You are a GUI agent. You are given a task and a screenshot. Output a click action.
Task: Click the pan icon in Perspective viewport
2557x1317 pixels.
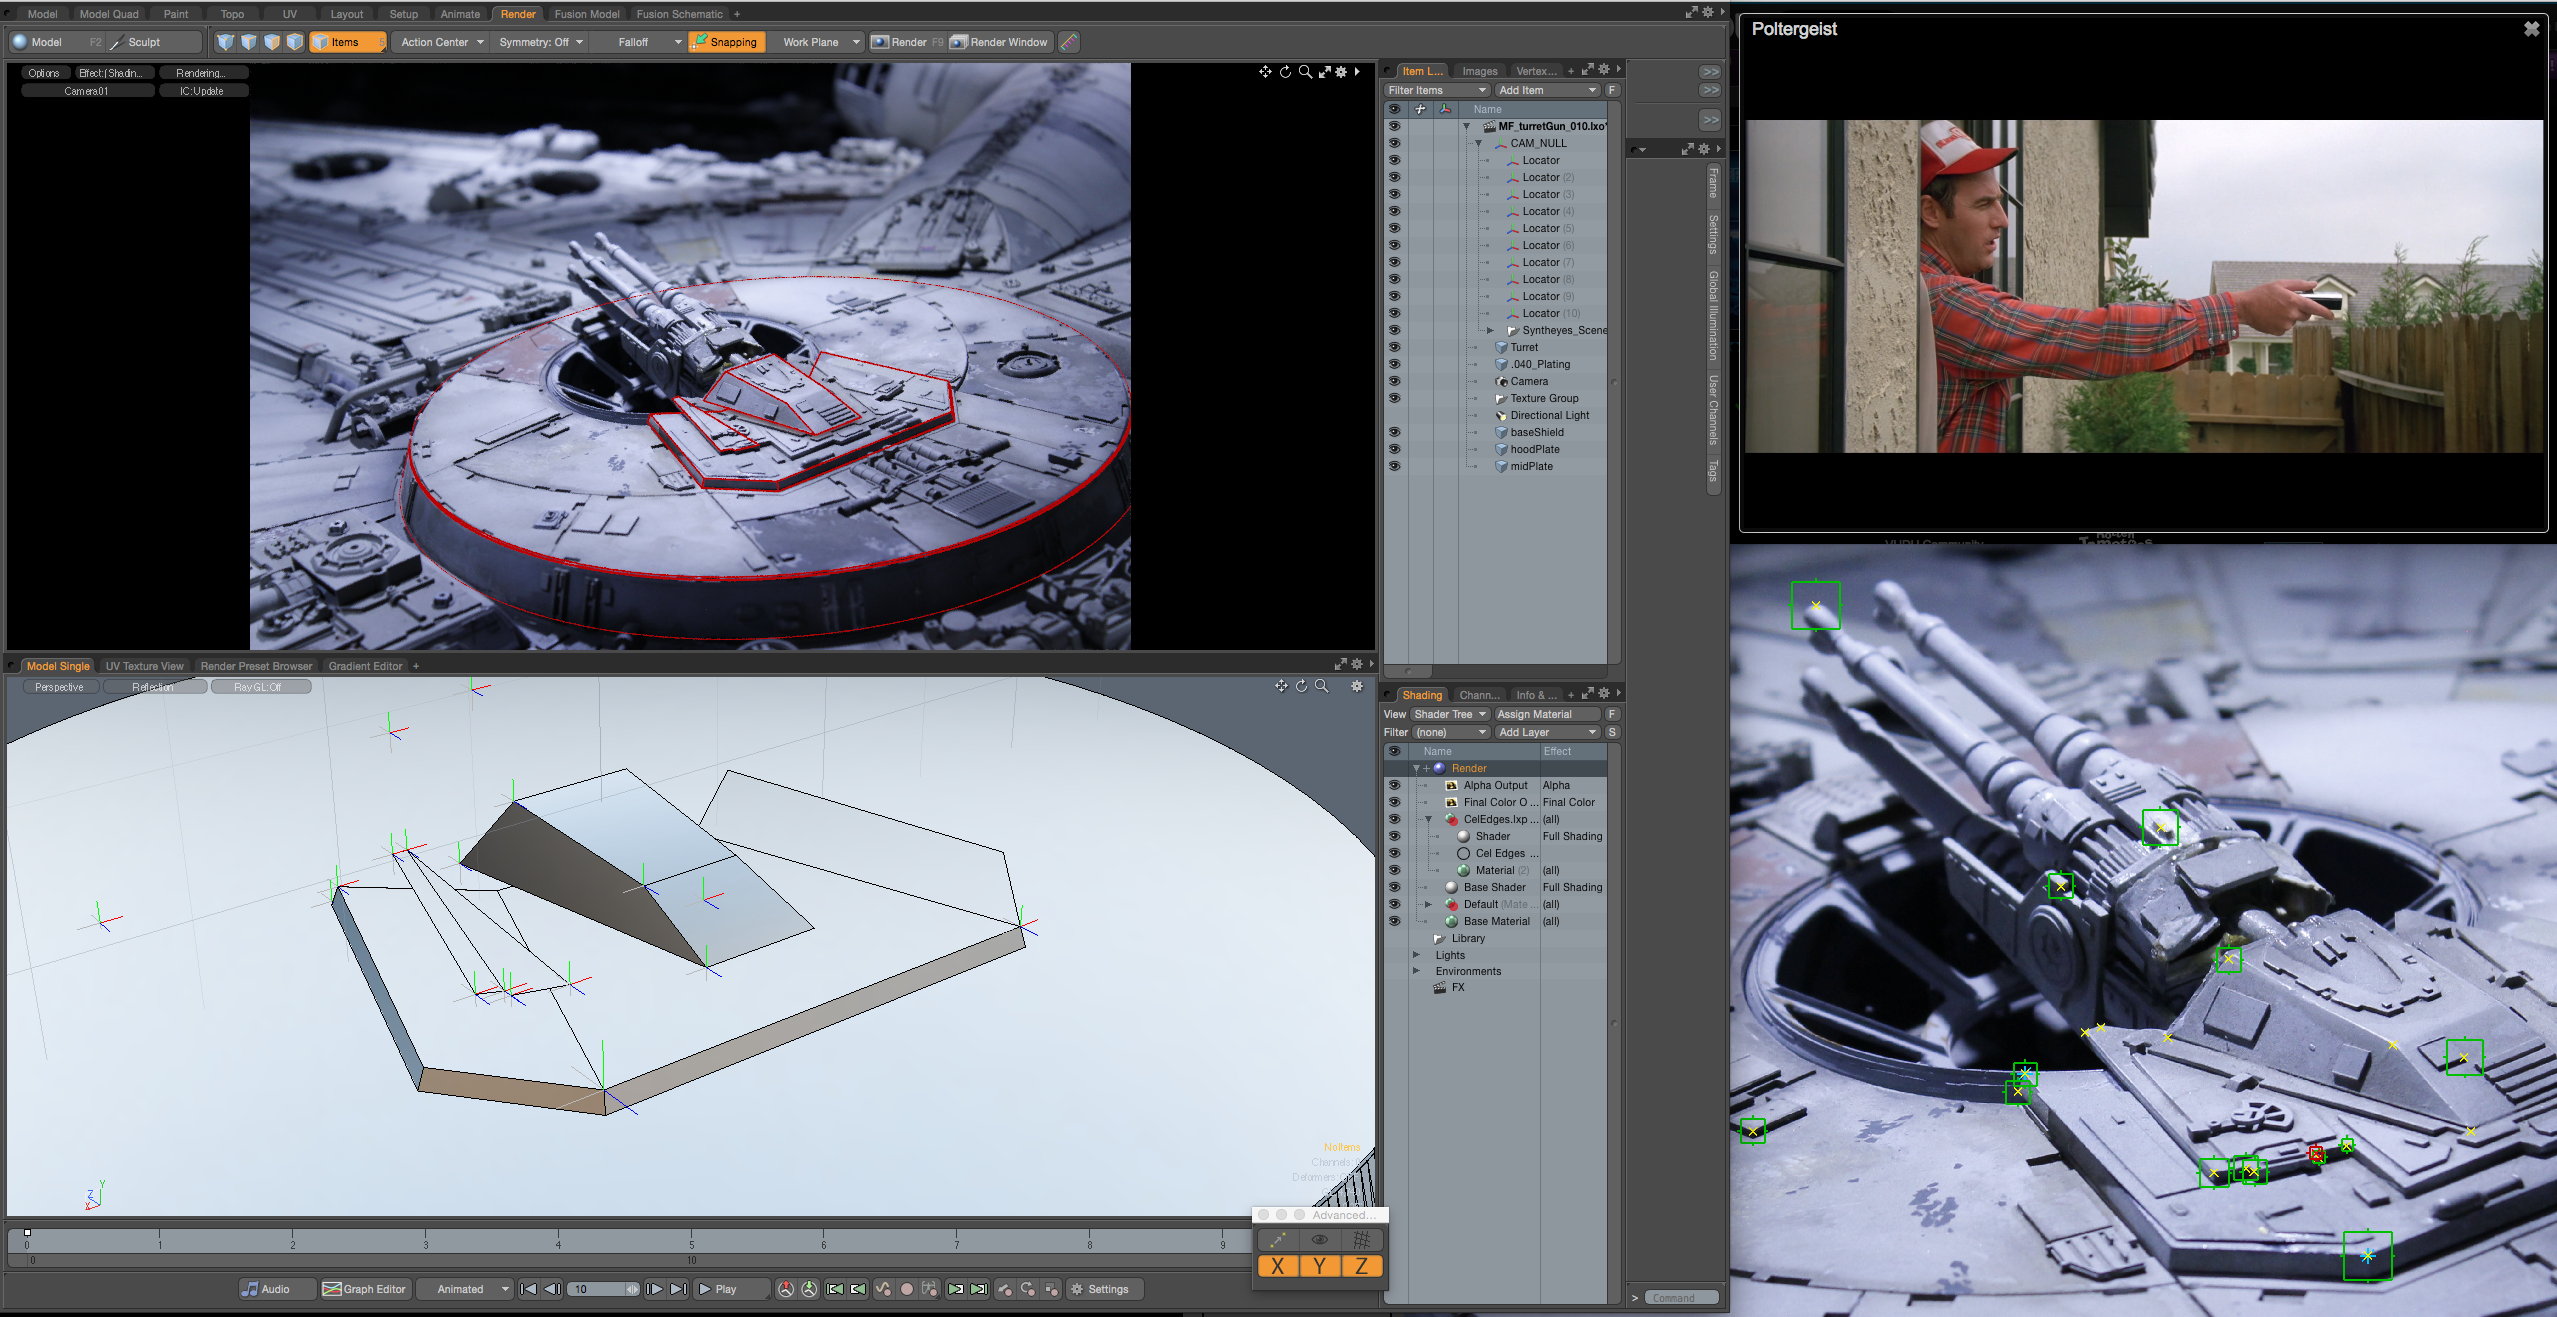1281,686
